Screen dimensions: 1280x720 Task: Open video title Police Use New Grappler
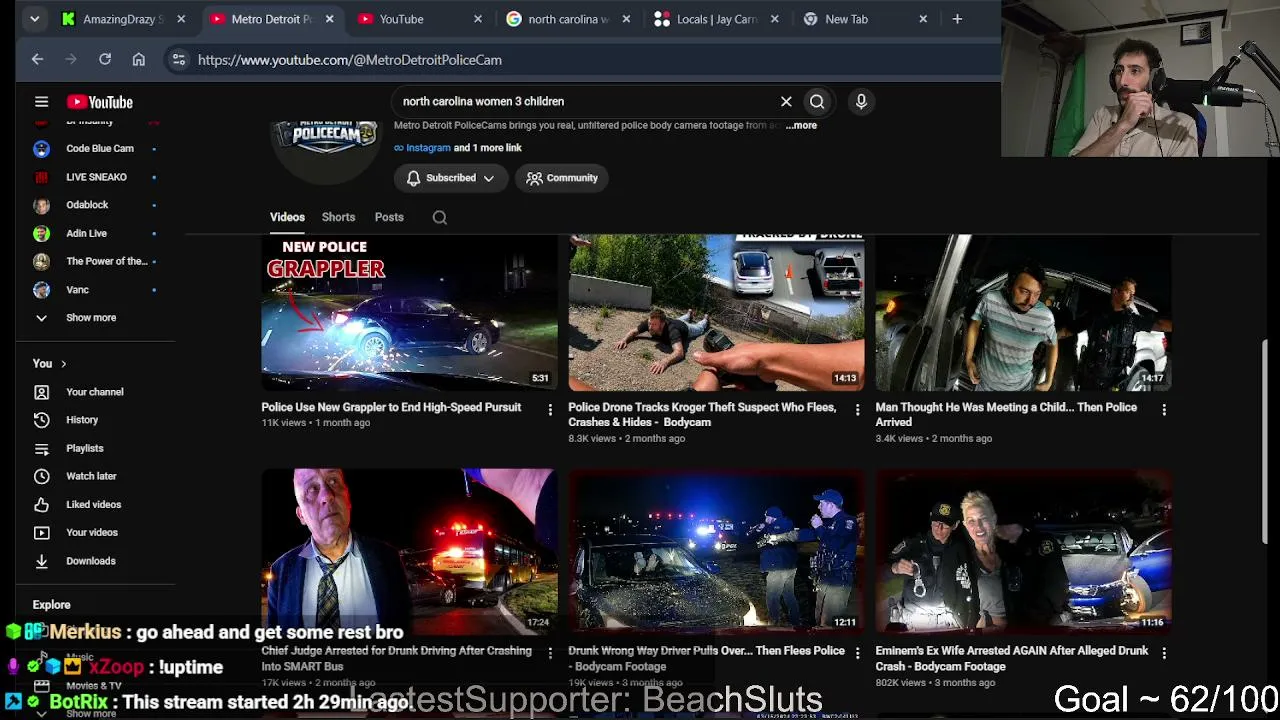point(391,407)
